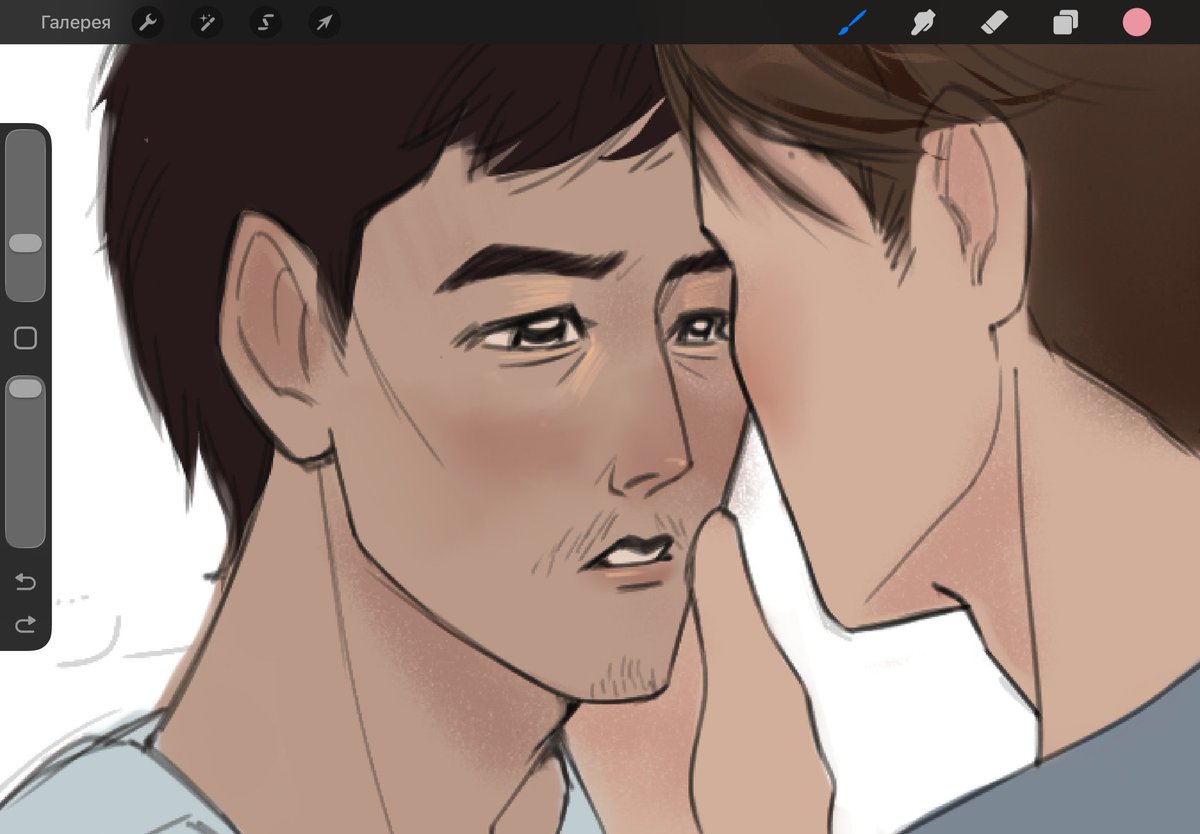Viewport: 1200px width, 834px height.
Task: Redo the stroke with the redo arrow
Action: click(25, 625)
